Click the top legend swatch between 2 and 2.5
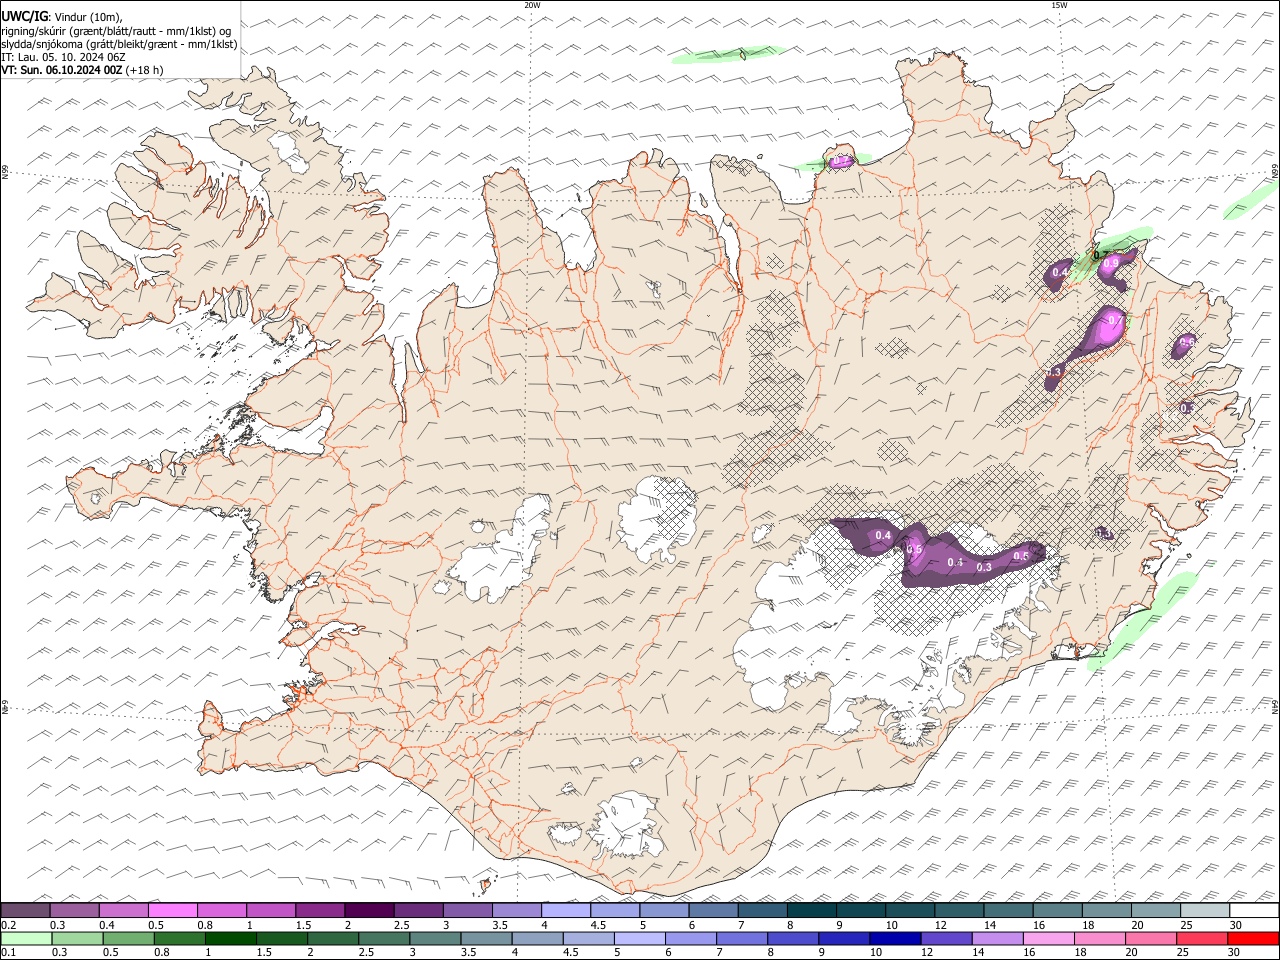Viewport: 1280px width, 960px height. pyautogui.click(x=369, y=910)
